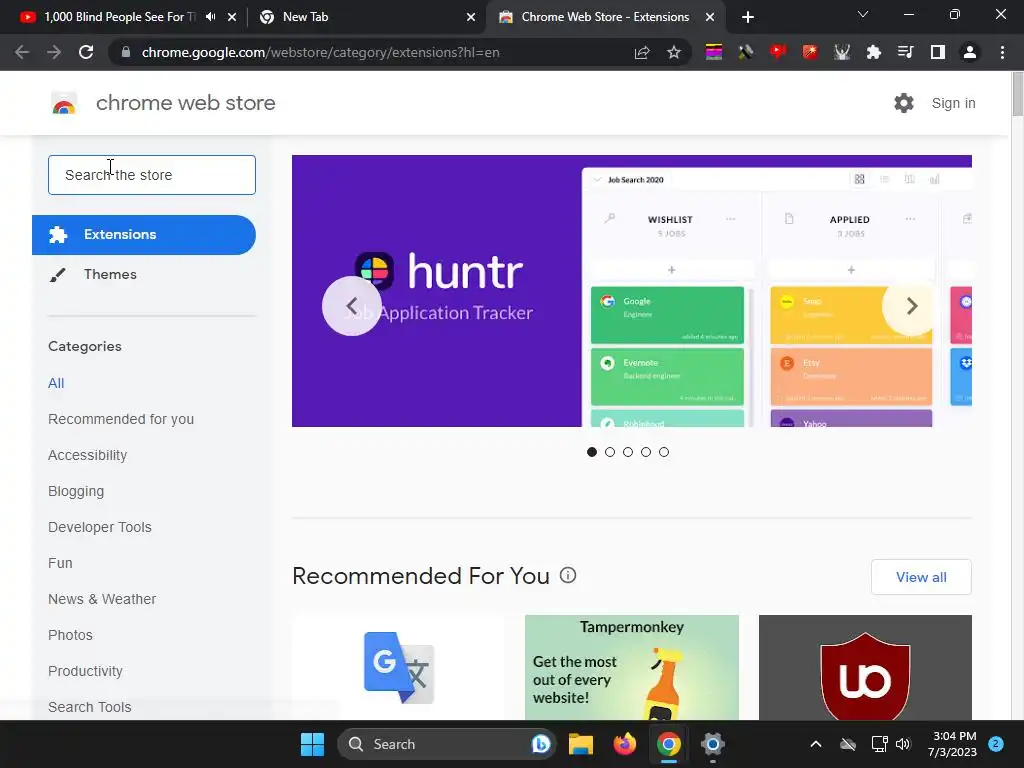Click Sign in
This screenshot has width=1024, height=768.
coord(953,103)
